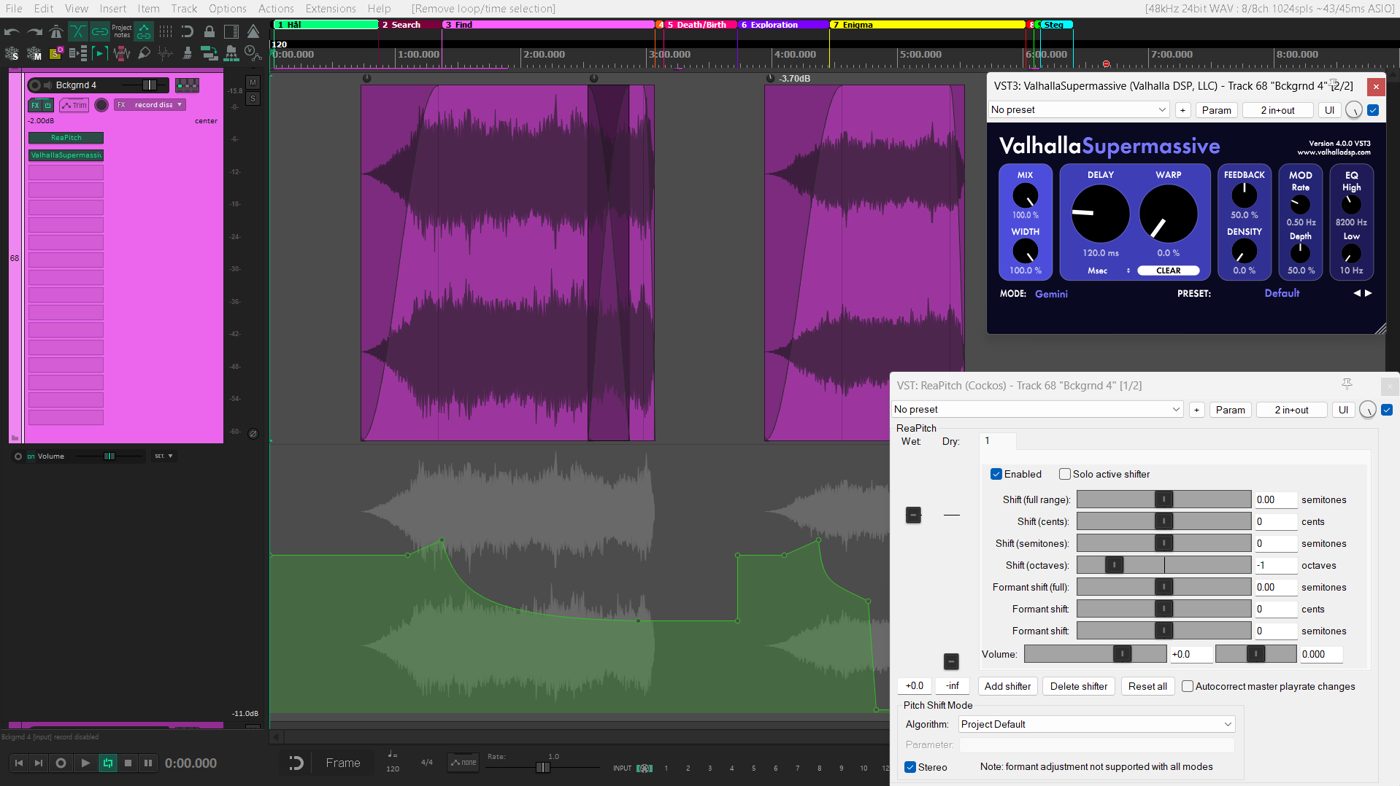Click the yellow S toolbar icon
The image size is (1400, 786).
tap(56, 53)
